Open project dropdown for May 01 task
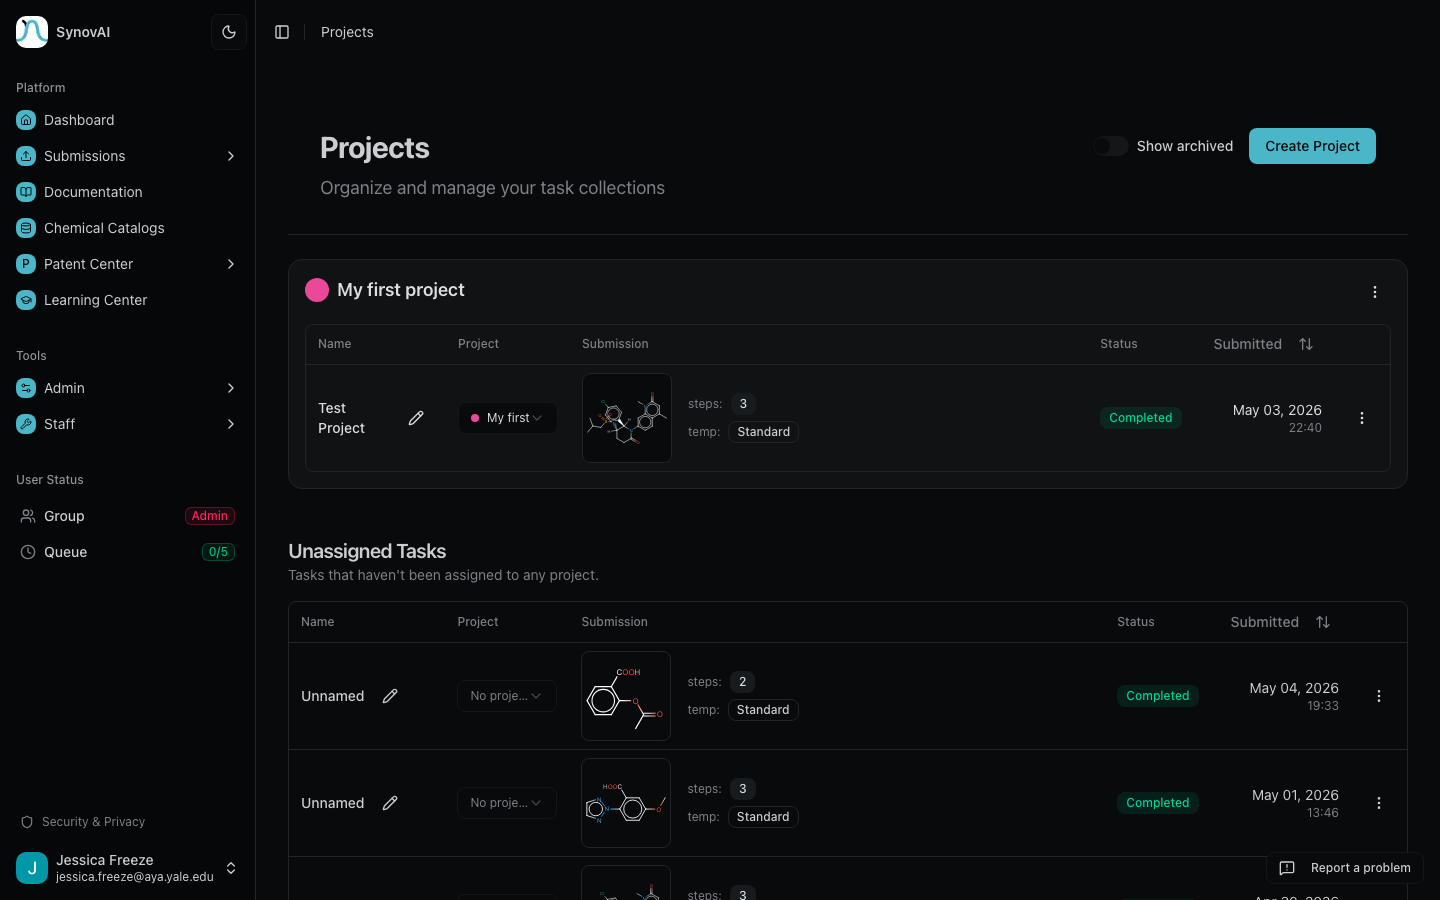 pyautogui.click(x=507, y=803)
